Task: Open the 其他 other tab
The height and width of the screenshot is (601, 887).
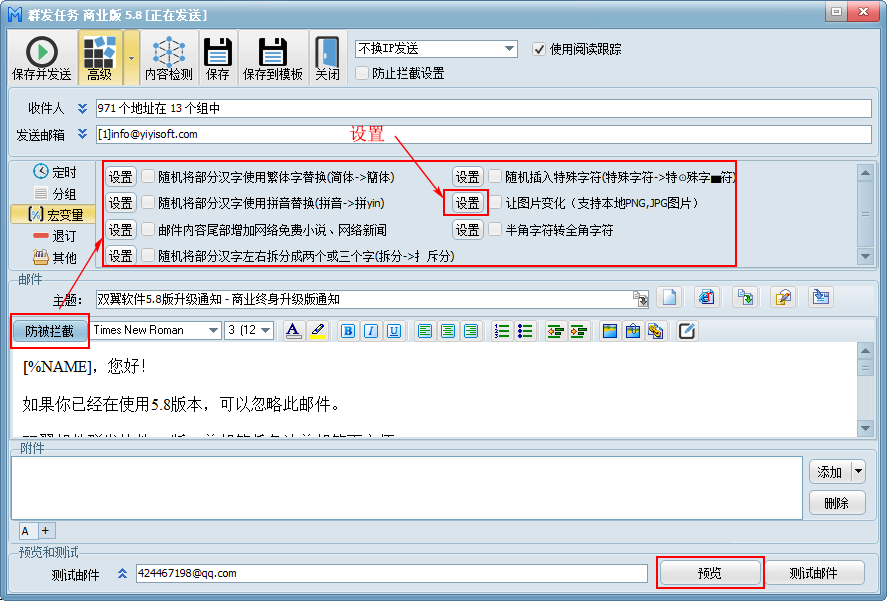Action: [x=54, y=257]
